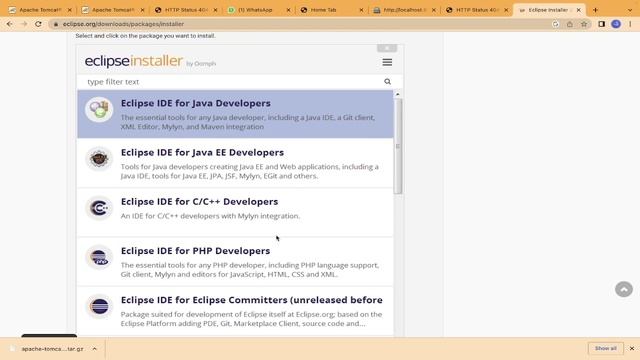
Task: Select Eclipse IDE for Java Developers
Action: (236, 114)
